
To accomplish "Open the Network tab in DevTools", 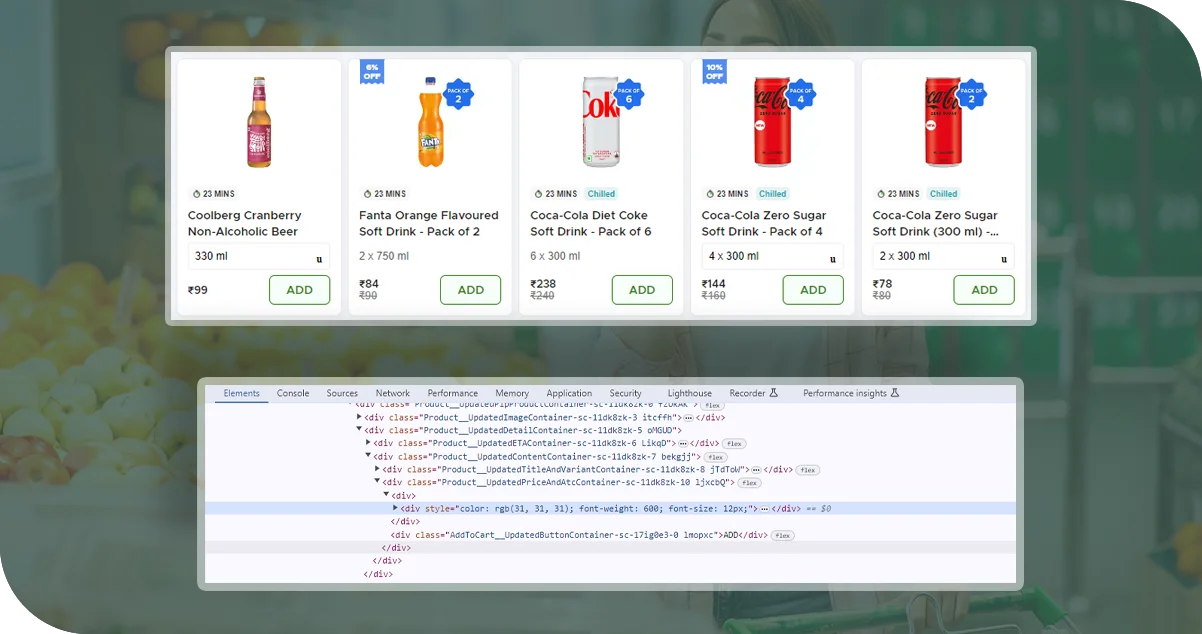I will [393, 393].
